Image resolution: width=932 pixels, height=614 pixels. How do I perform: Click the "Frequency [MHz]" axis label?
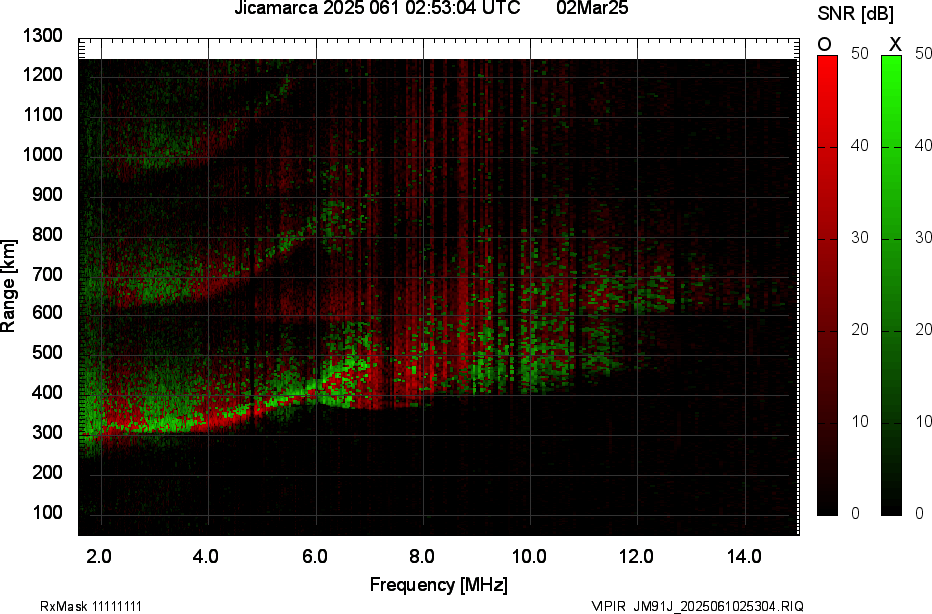coord(439,584)
